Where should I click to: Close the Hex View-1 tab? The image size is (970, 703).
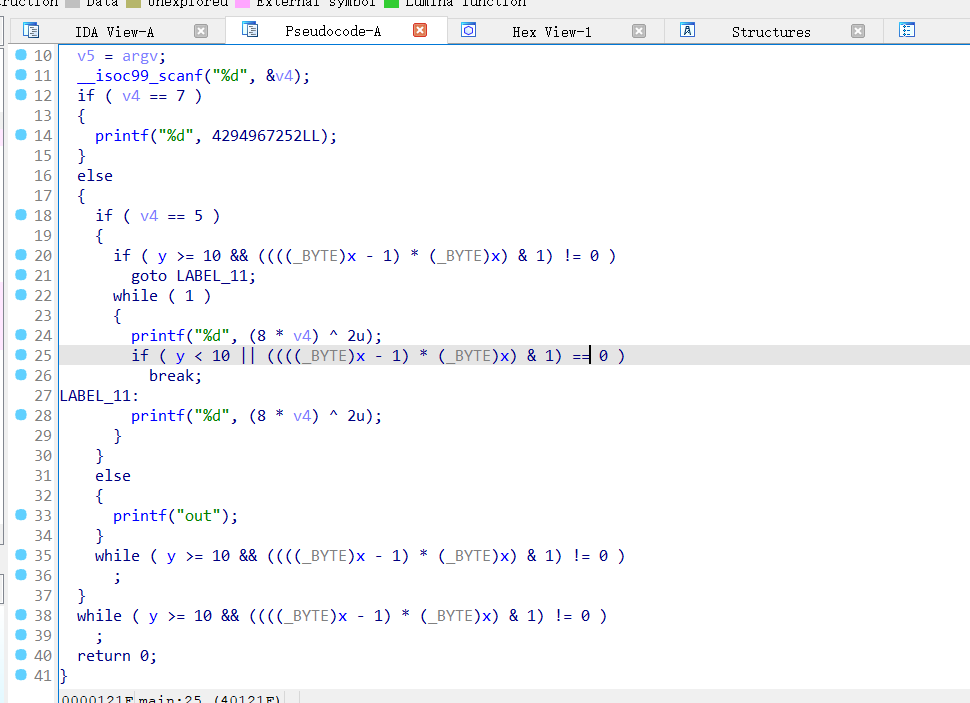click(639, 31)
